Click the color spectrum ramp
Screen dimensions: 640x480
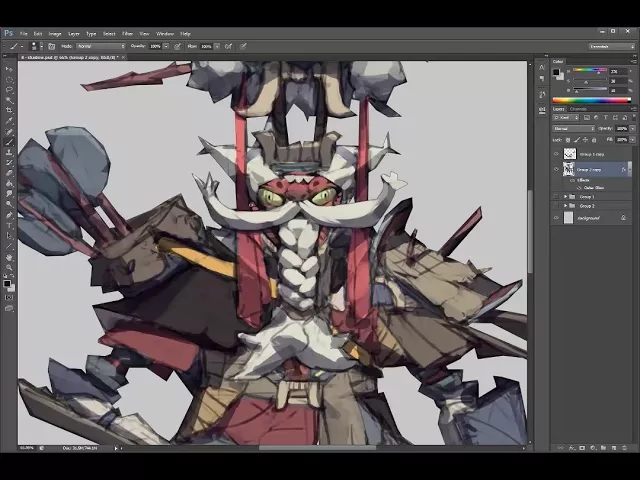tap(591, 100)
